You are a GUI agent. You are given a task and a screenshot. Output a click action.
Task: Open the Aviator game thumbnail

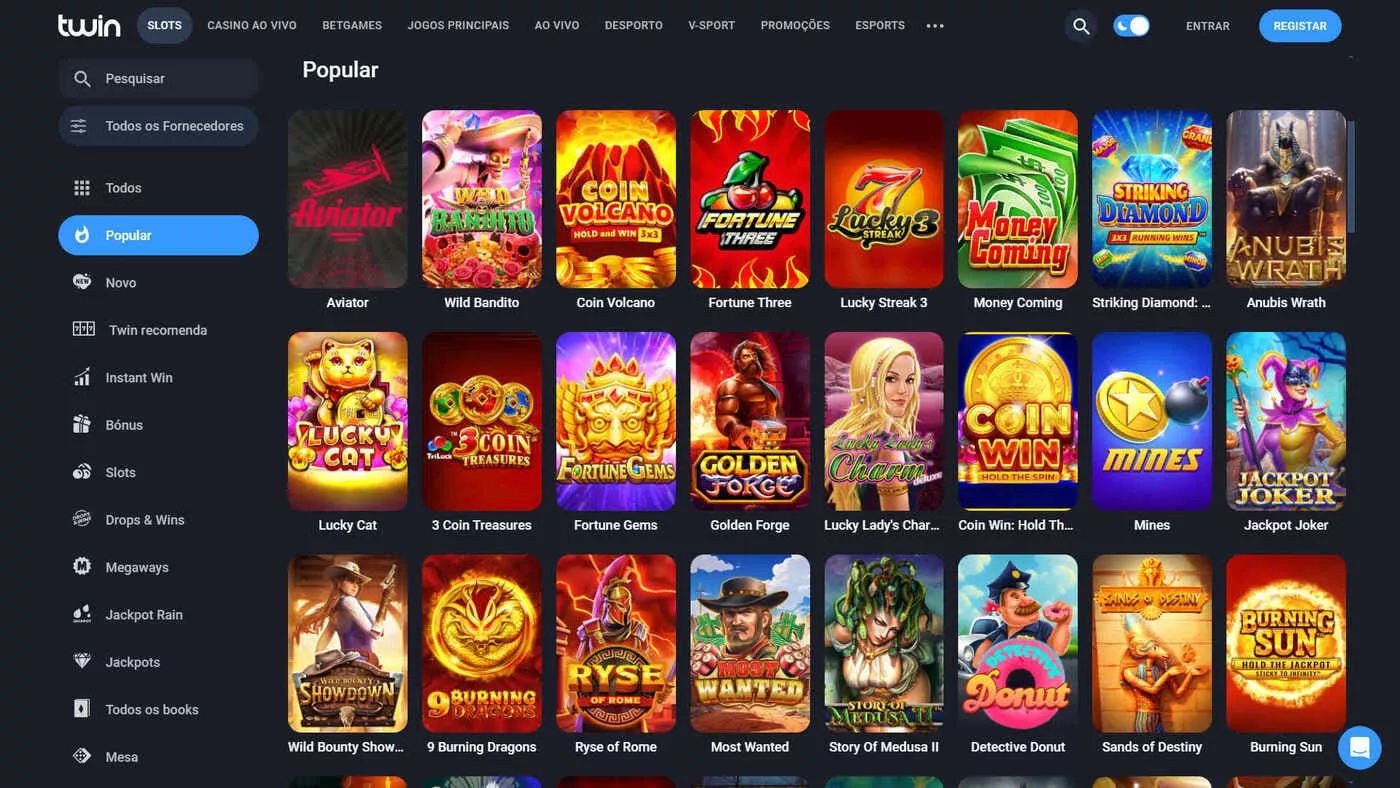click(x=348, y=199)
